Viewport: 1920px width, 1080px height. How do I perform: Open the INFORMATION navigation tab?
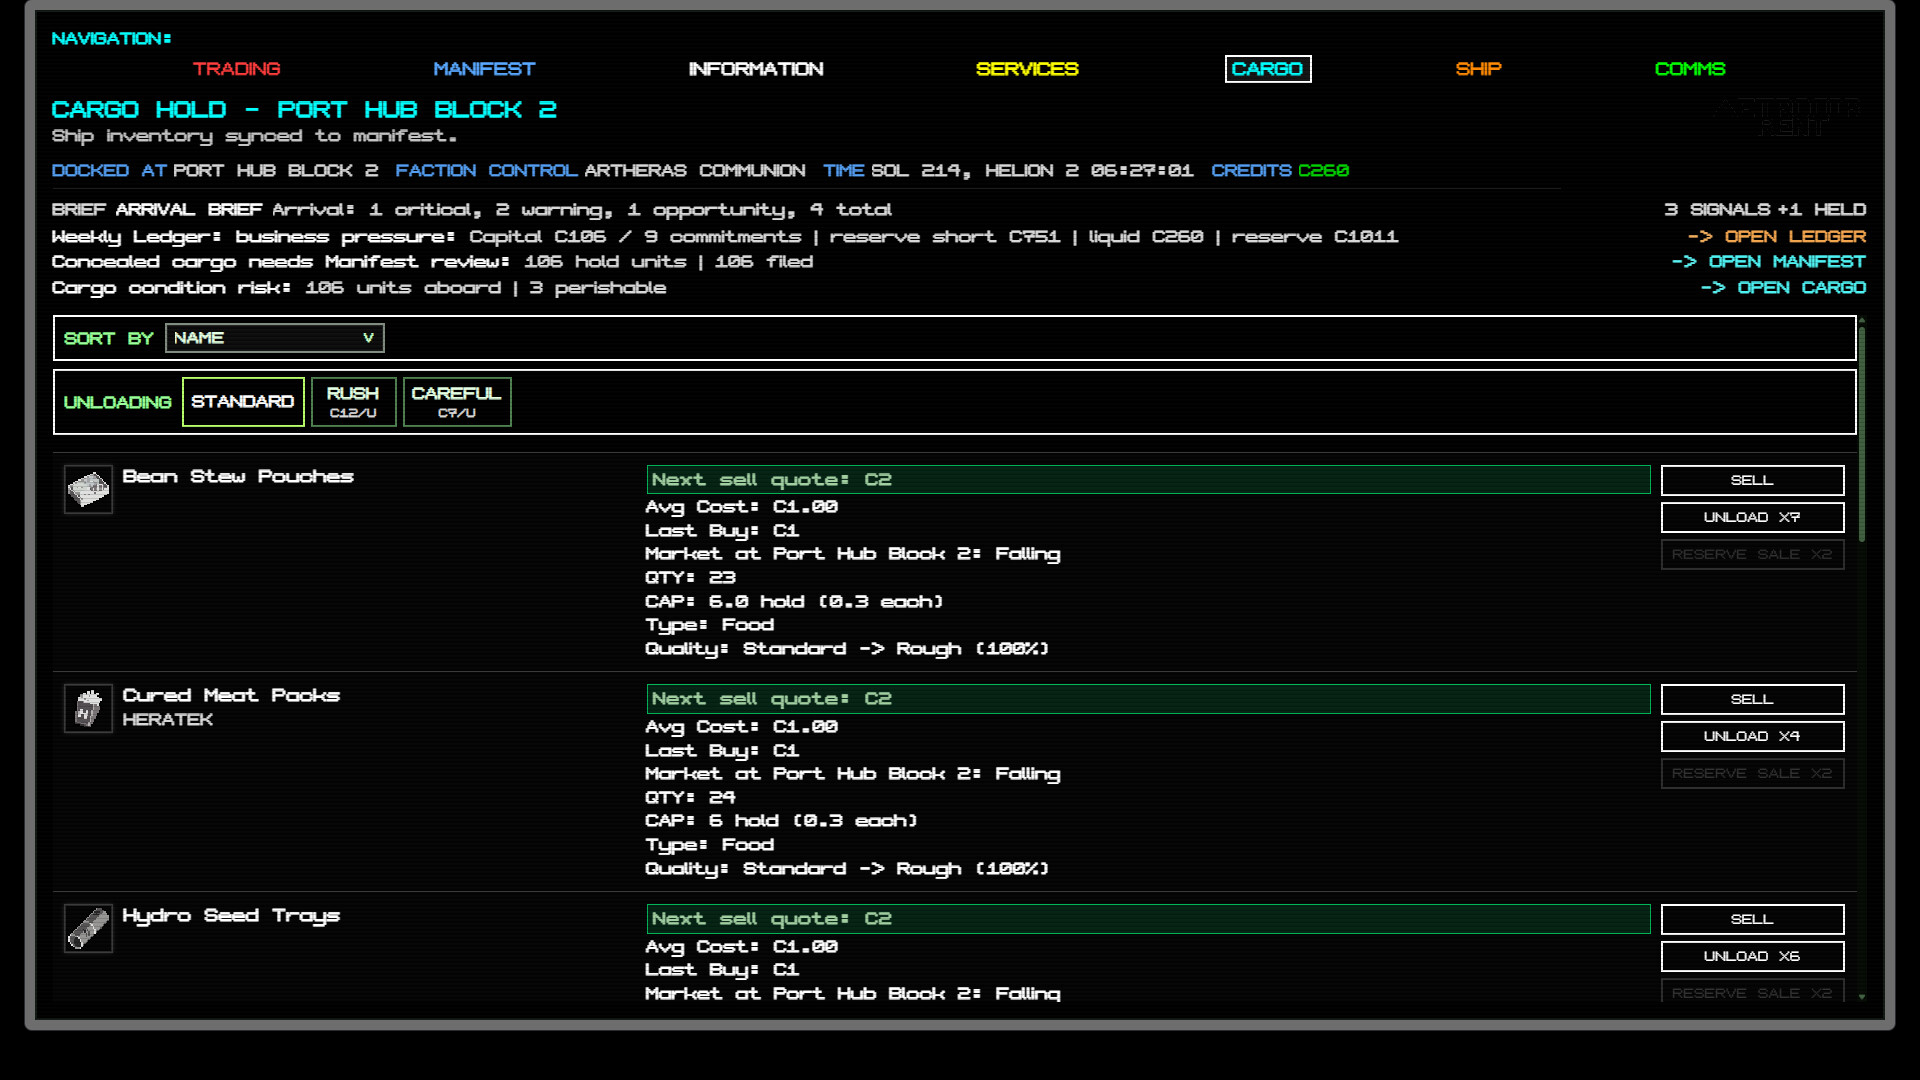756,69
